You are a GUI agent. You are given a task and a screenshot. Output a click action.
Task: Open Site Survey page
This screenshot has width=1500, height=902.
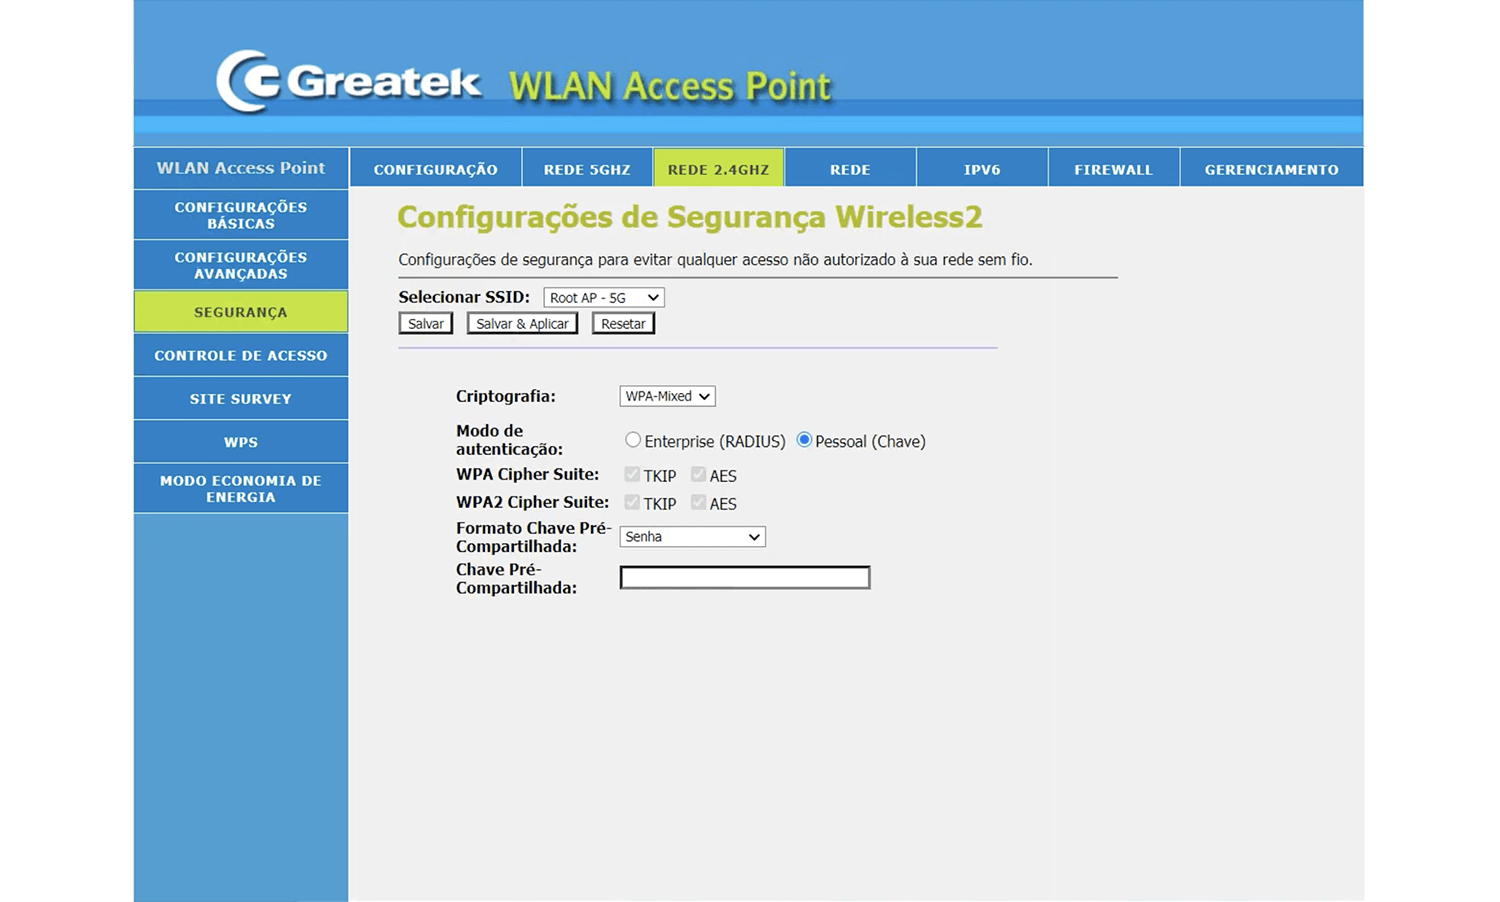[x=241, y=398]
